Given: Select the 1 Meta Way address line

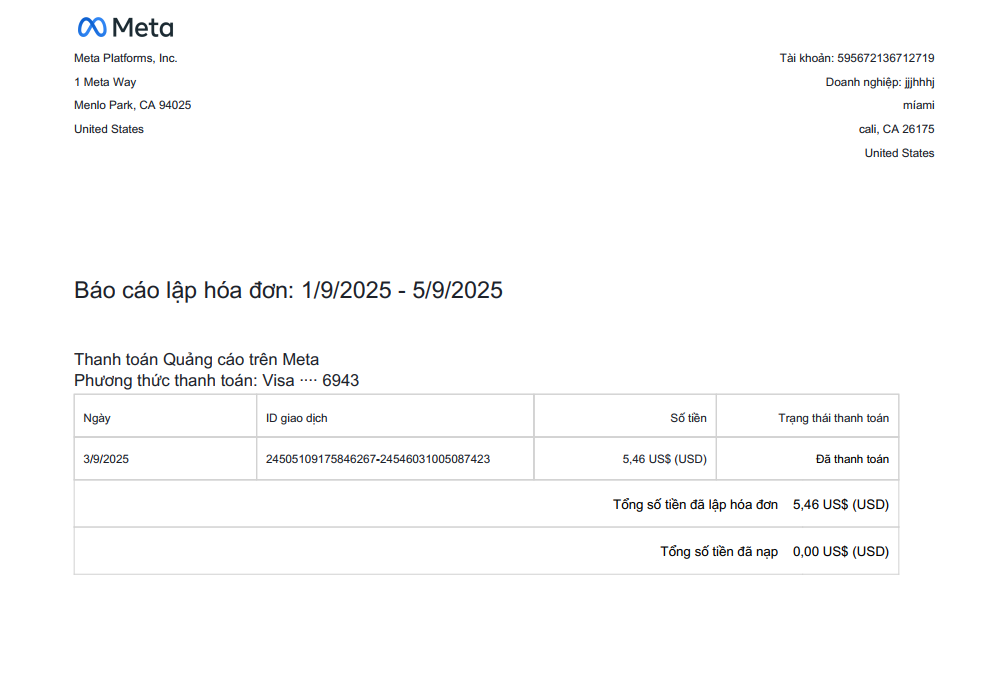Looking at the screenshot, I should (x=105, y=82).
